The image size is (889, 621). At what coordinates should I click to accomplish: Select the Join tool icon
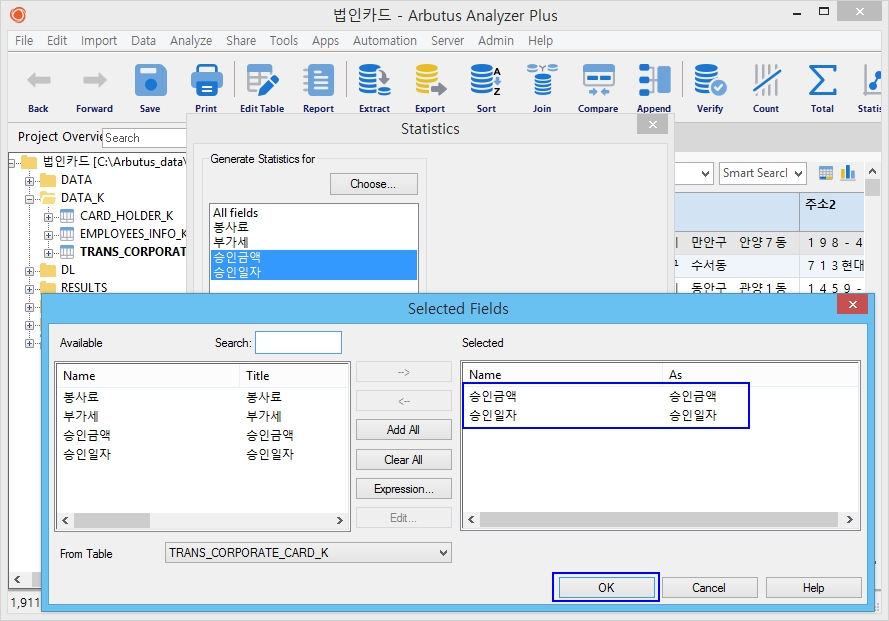[x=542, y=80]
